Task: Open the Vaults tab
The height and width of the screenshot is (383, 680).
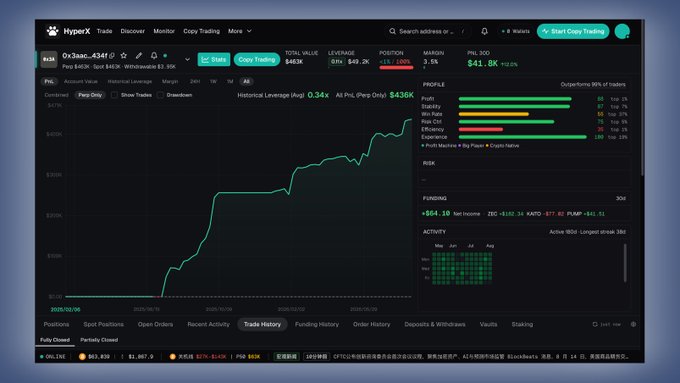Action: point(488,324)
